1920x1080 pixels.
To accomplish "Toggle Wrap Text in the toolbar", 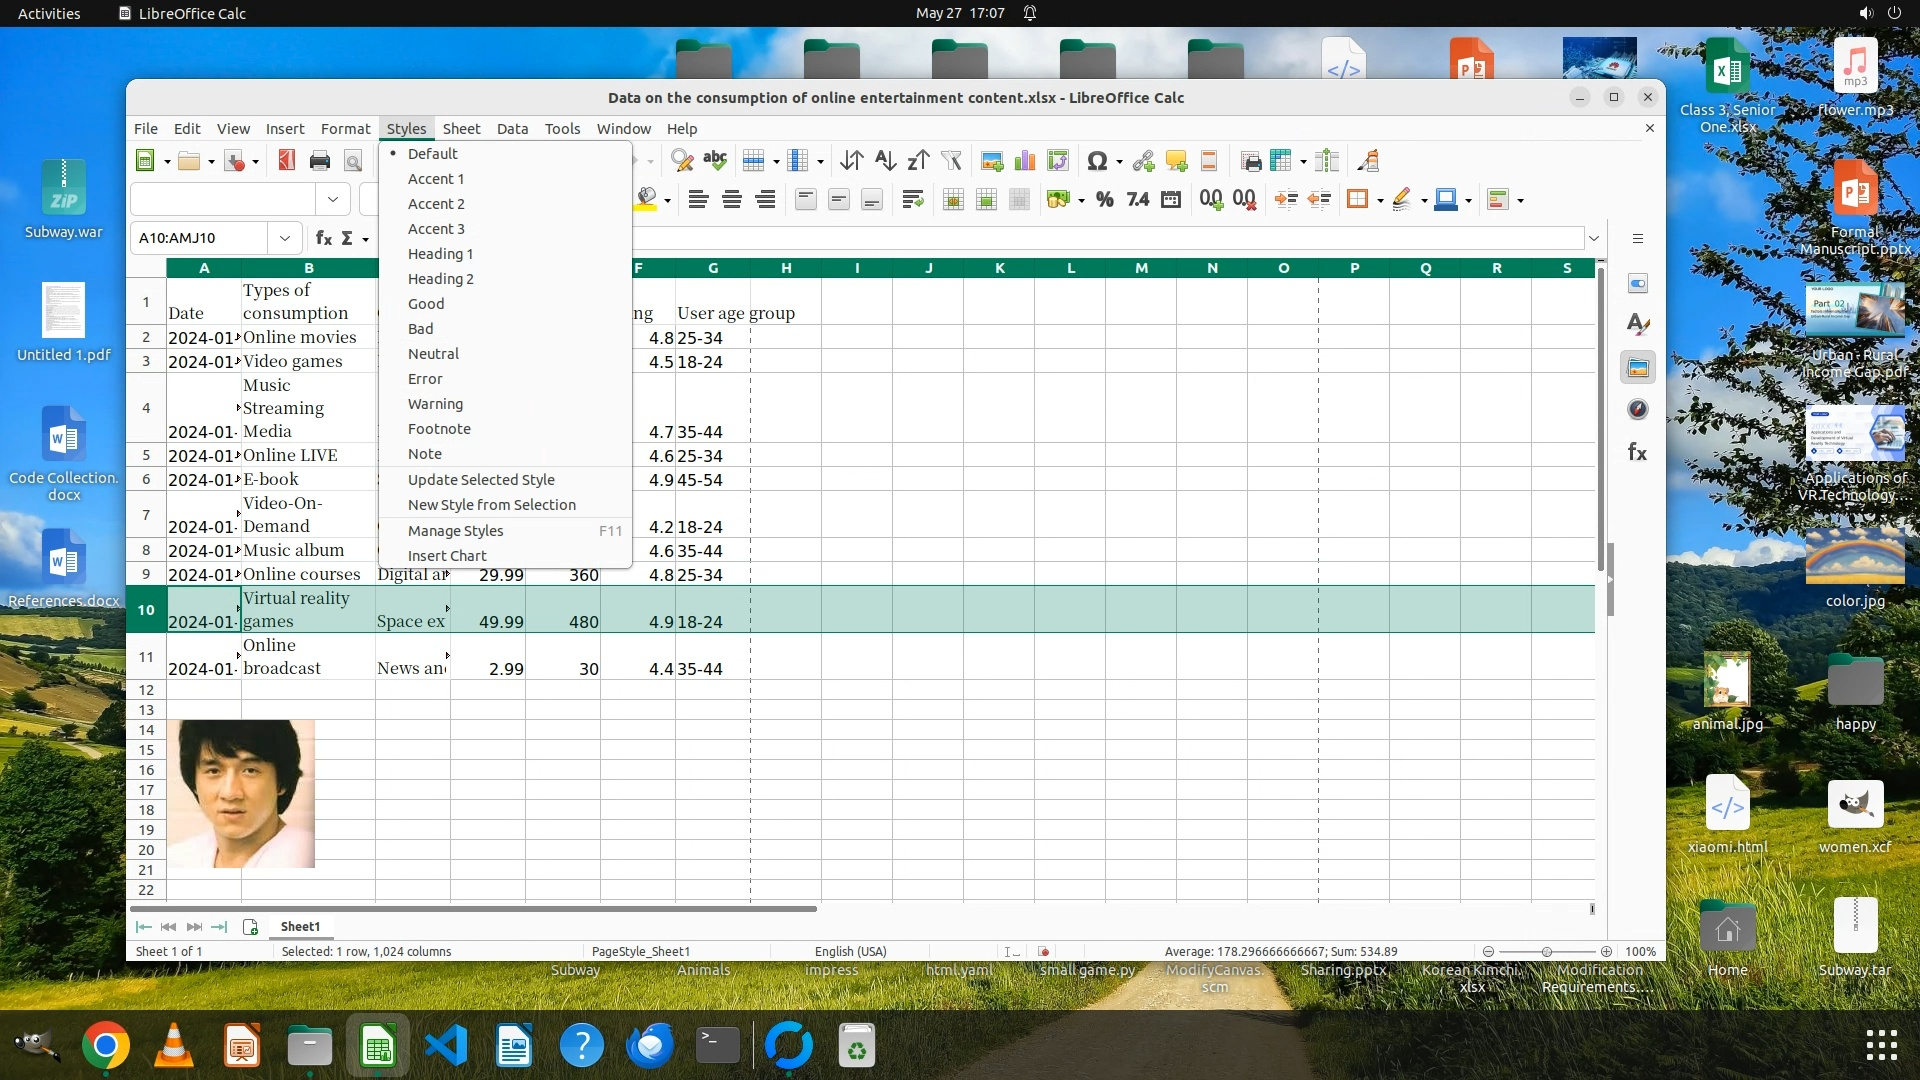I will [912, 200].
